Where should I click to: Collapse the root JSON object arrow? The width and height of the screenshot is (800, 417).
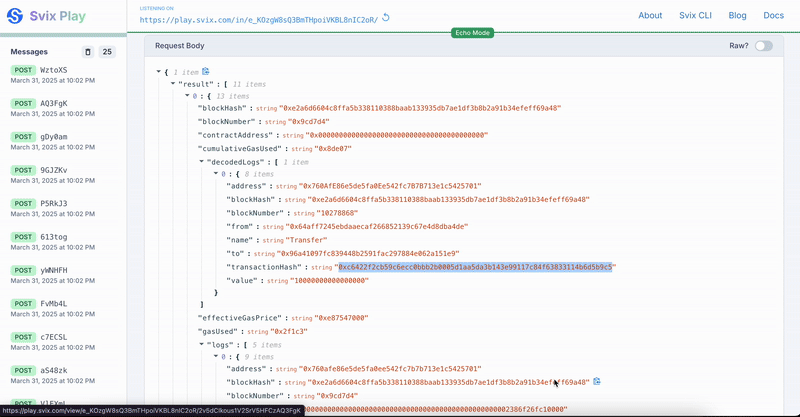click(x=159, y=72)
